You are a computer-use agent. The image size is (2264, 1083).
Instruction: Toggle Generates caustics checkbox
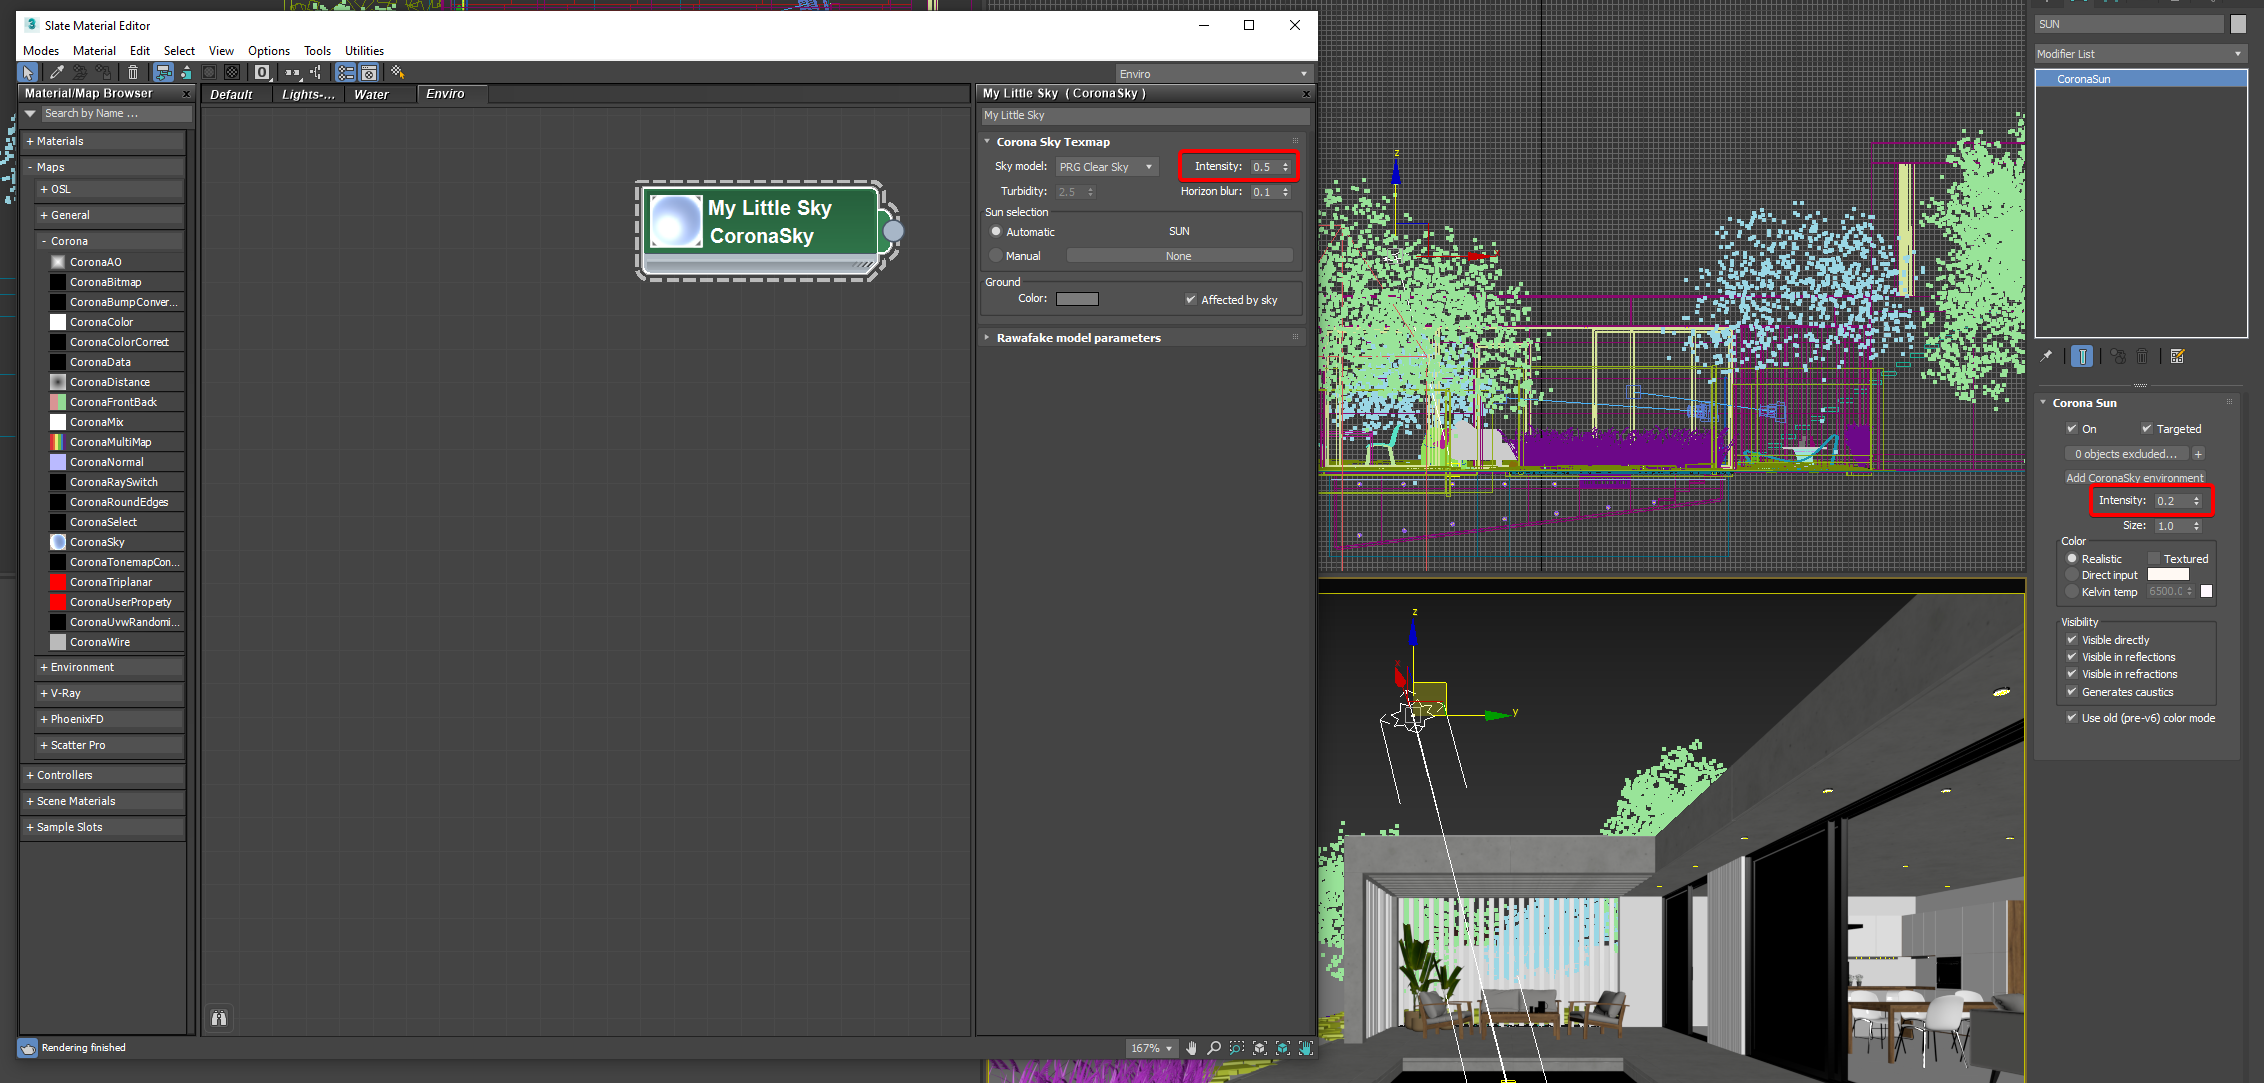click(2072, 692)
